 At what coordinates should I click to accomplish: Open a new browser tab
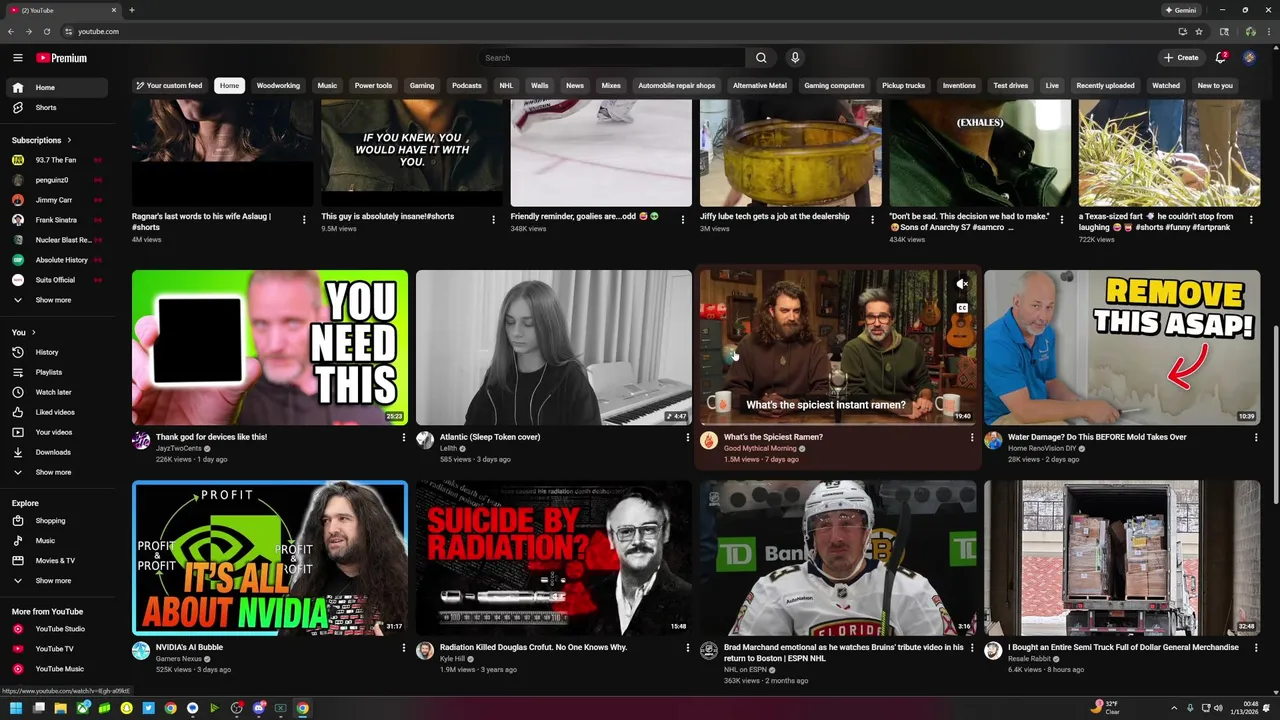pos(131,10)
